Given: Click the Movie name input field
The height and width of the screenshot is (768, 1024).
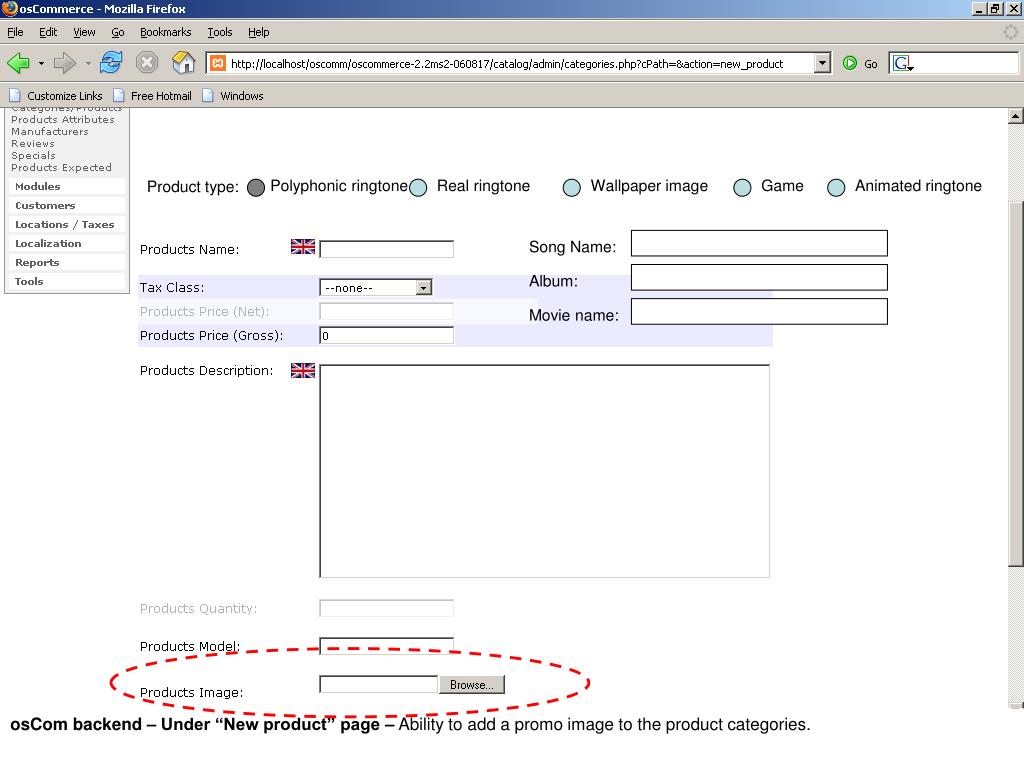Looking at the screenshot, I should (759, 311).
